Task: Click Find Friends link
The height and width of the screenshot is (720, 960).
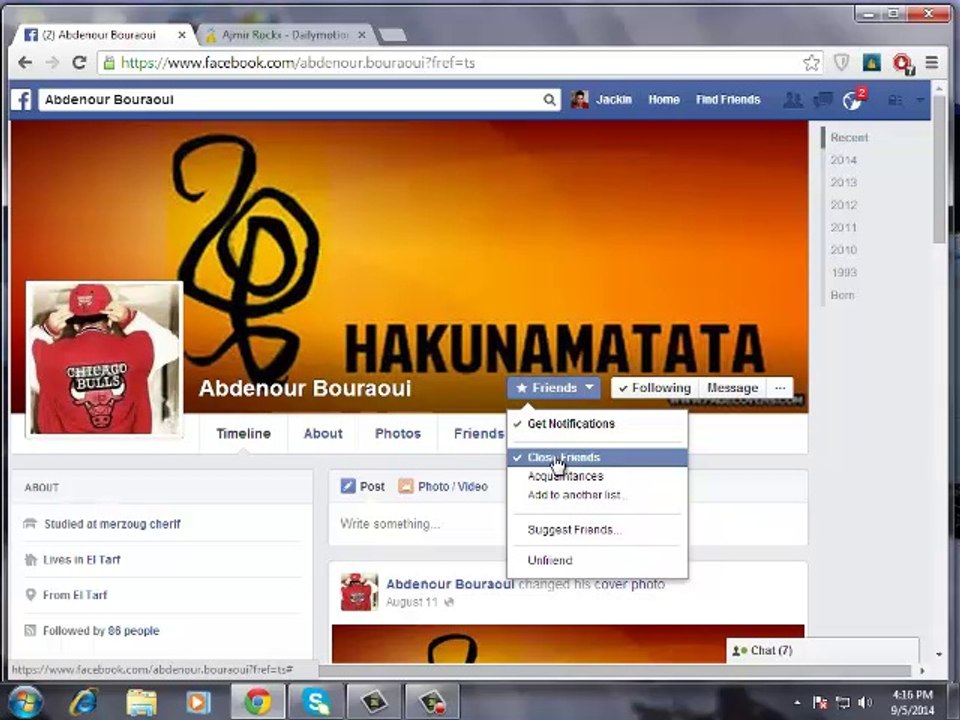Action: pos(728,100)
